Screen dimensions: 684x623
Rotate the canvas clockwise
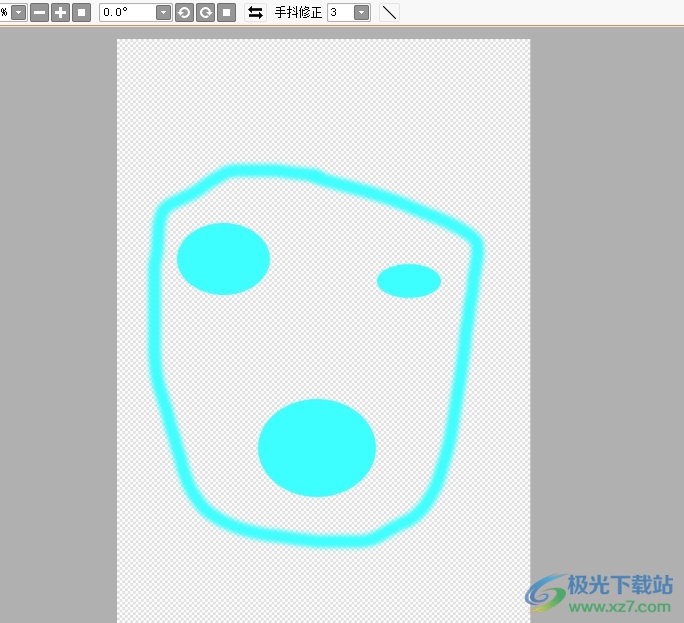[205, 13]
